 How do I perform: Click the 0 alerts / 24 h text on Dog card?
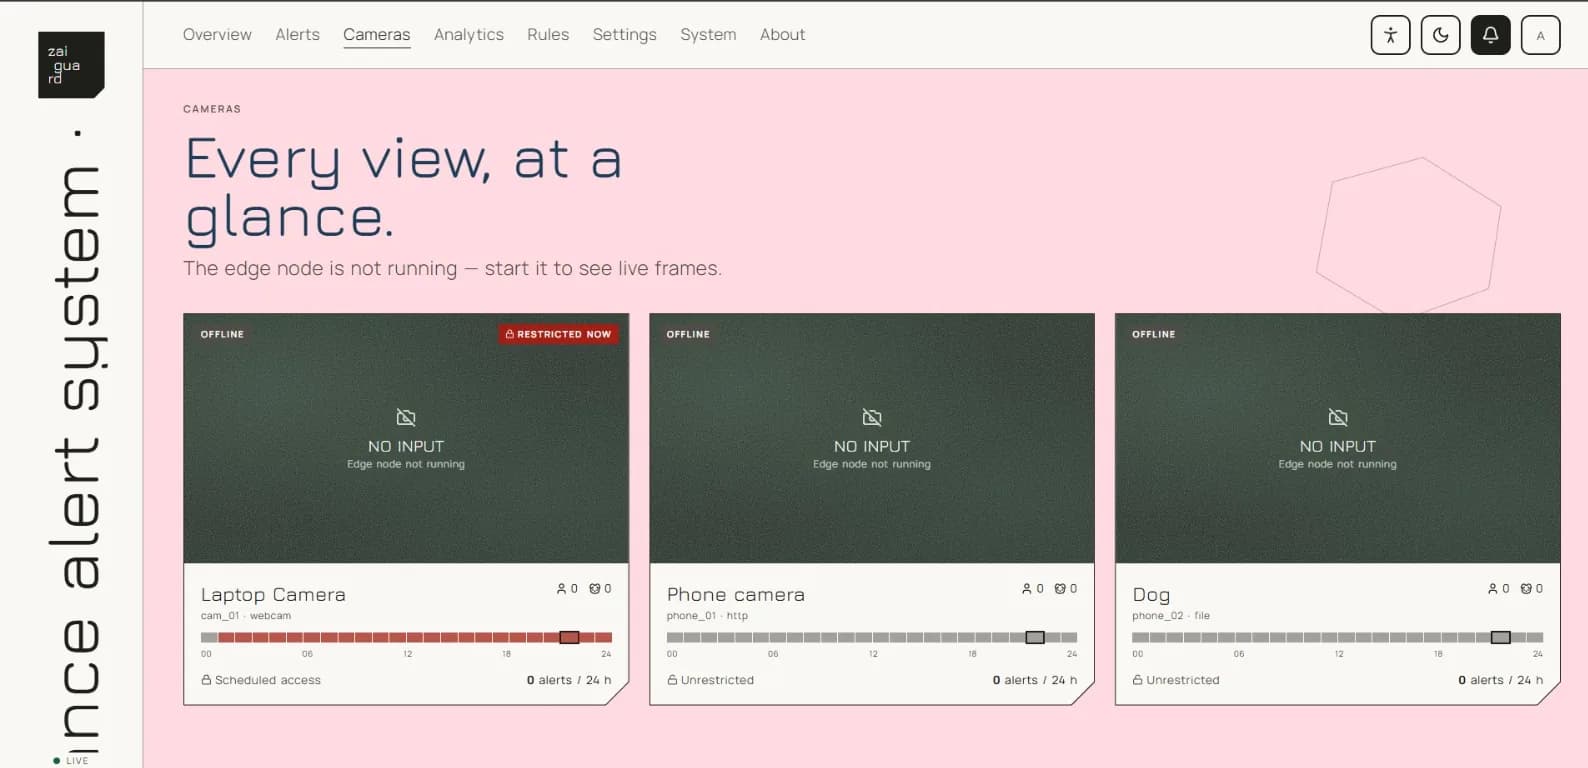coord(1500,680)
